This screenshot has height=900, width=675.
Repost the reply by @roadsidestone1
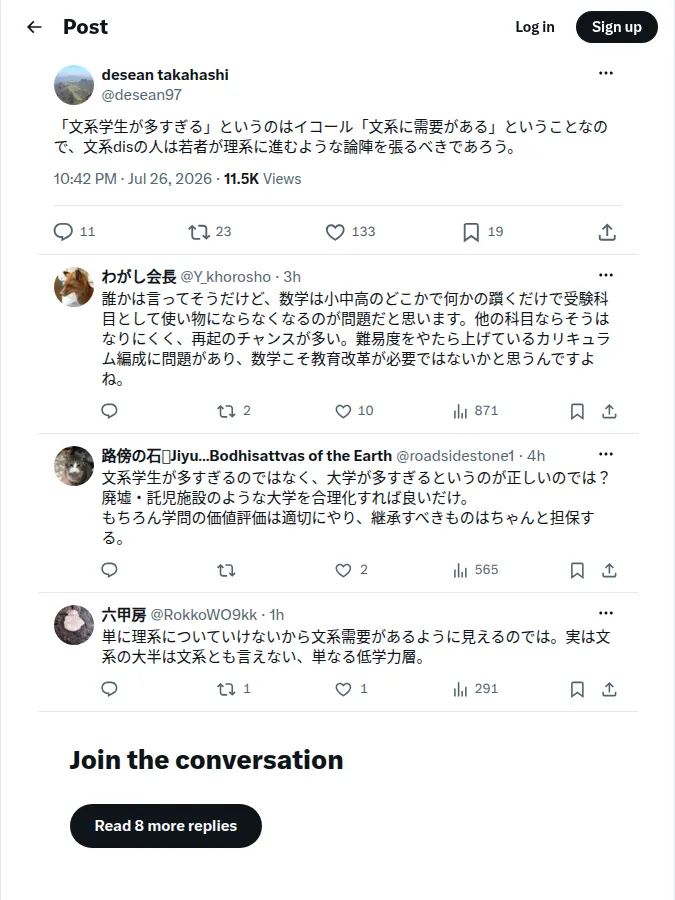(x=226, y=570)
